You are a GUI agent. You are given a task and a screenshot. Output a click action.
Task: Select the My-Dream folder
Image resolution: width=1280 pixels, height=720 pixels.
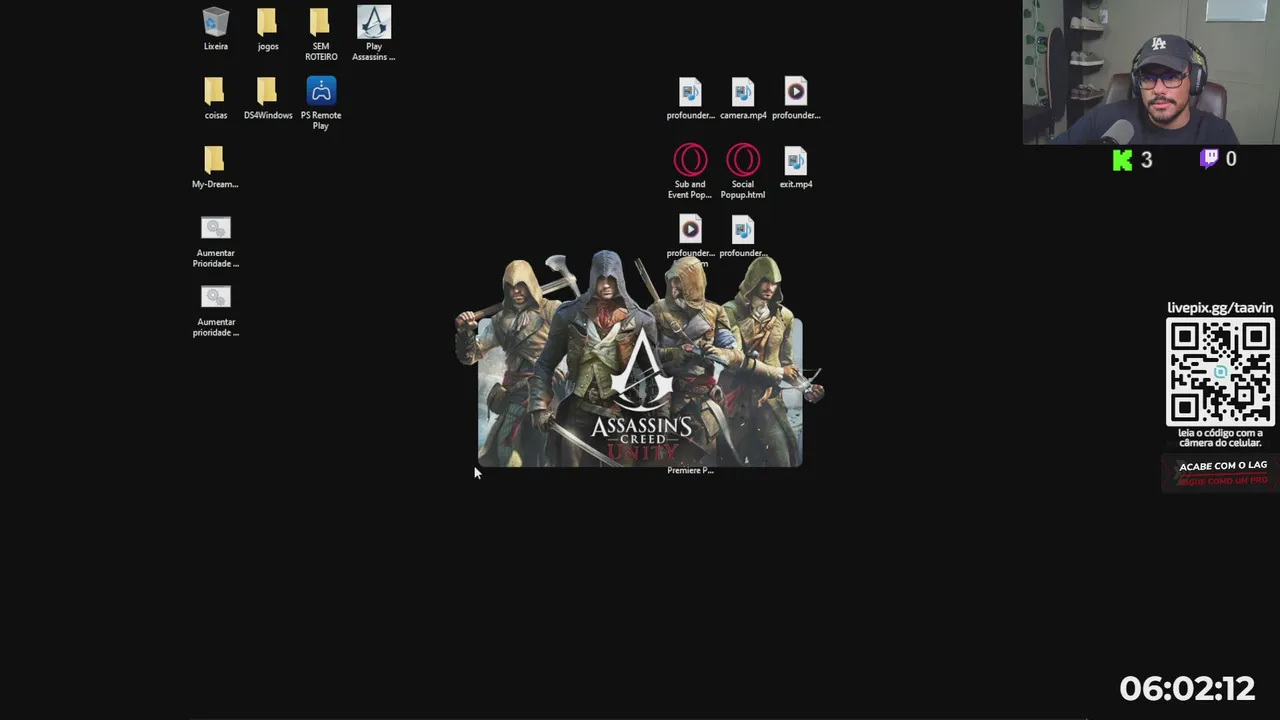pos(215,167)
